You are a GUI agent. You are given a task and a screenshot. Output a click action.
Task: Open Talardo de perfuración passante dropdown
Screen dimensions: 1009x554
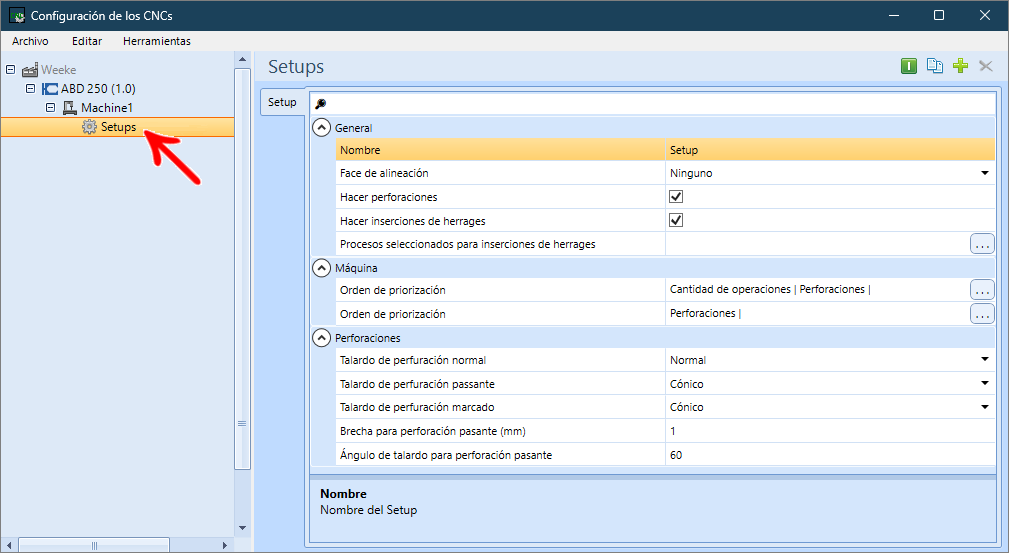point(985,383)
